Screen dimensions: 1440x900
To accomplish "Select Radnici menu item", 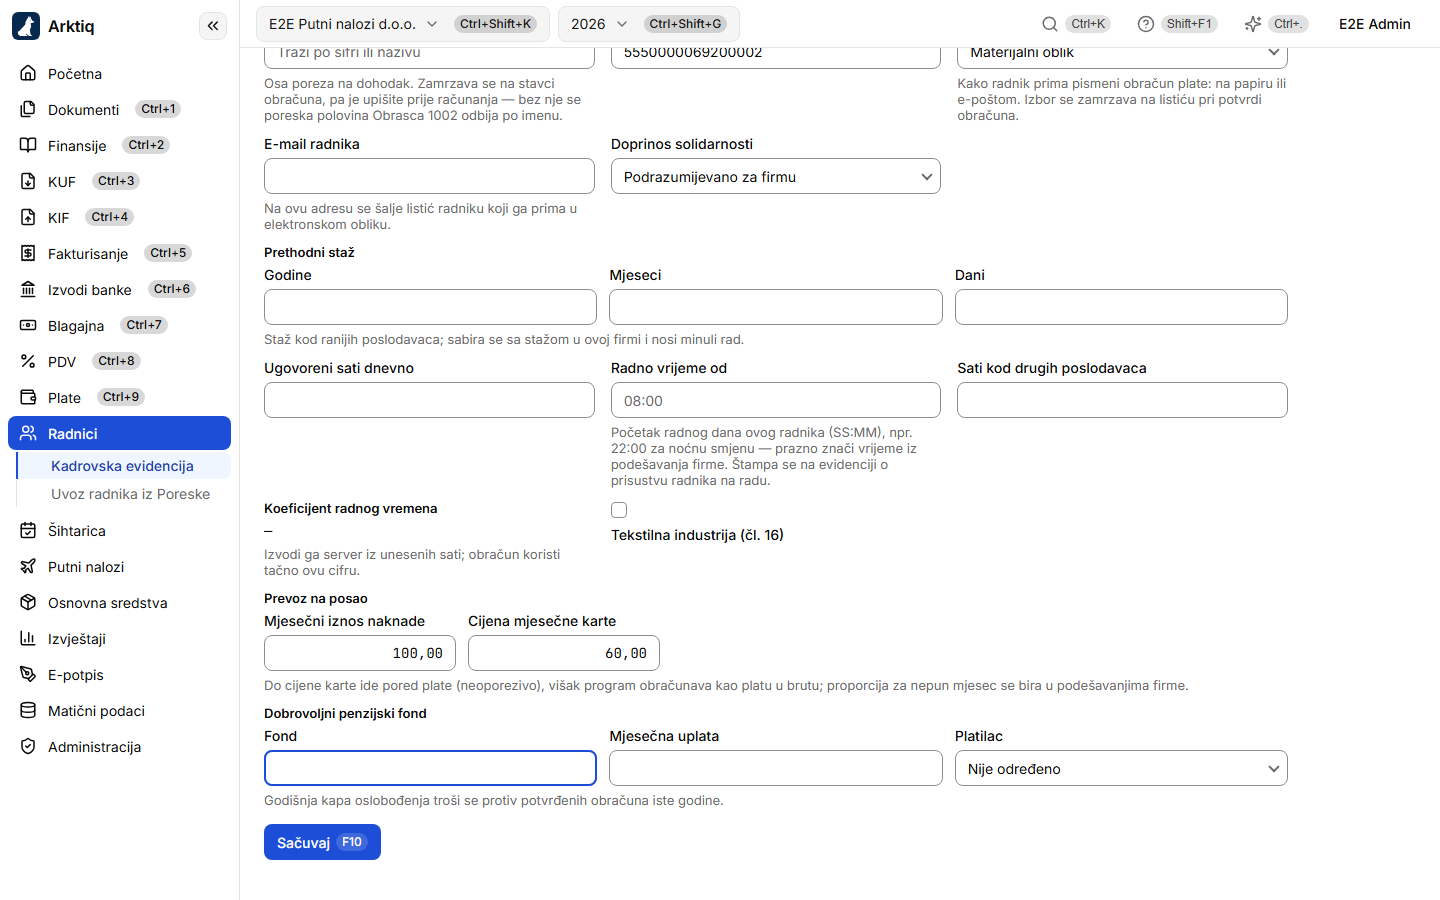I will tap(119, 434).
